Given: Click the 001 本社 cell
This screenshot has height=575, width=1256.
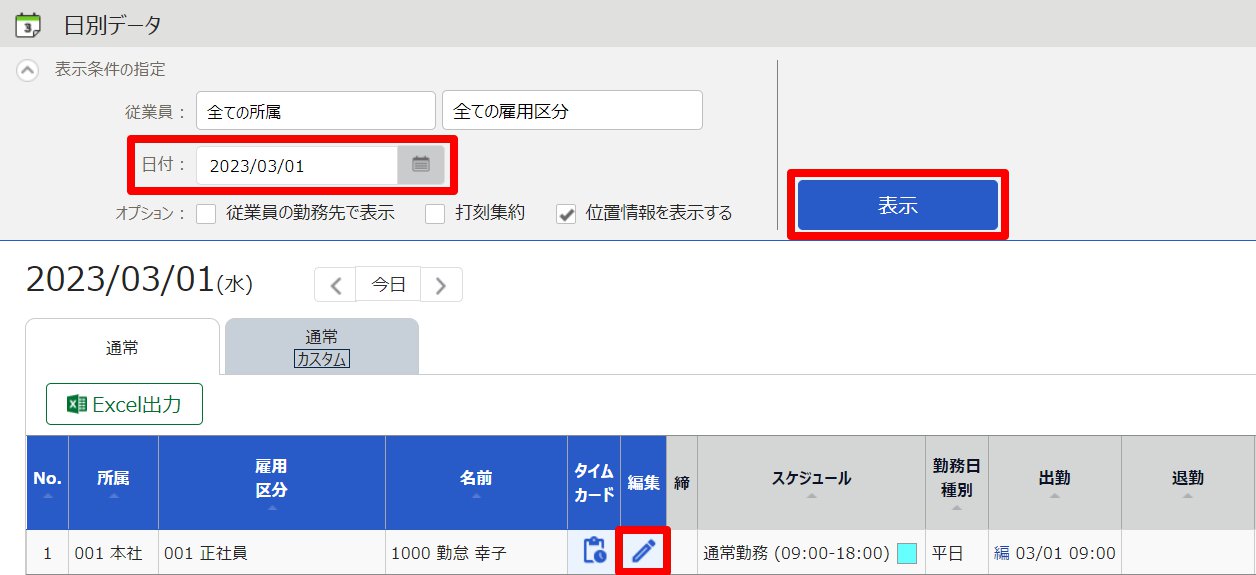Looking at the screenshot, I should pos(113,553).
